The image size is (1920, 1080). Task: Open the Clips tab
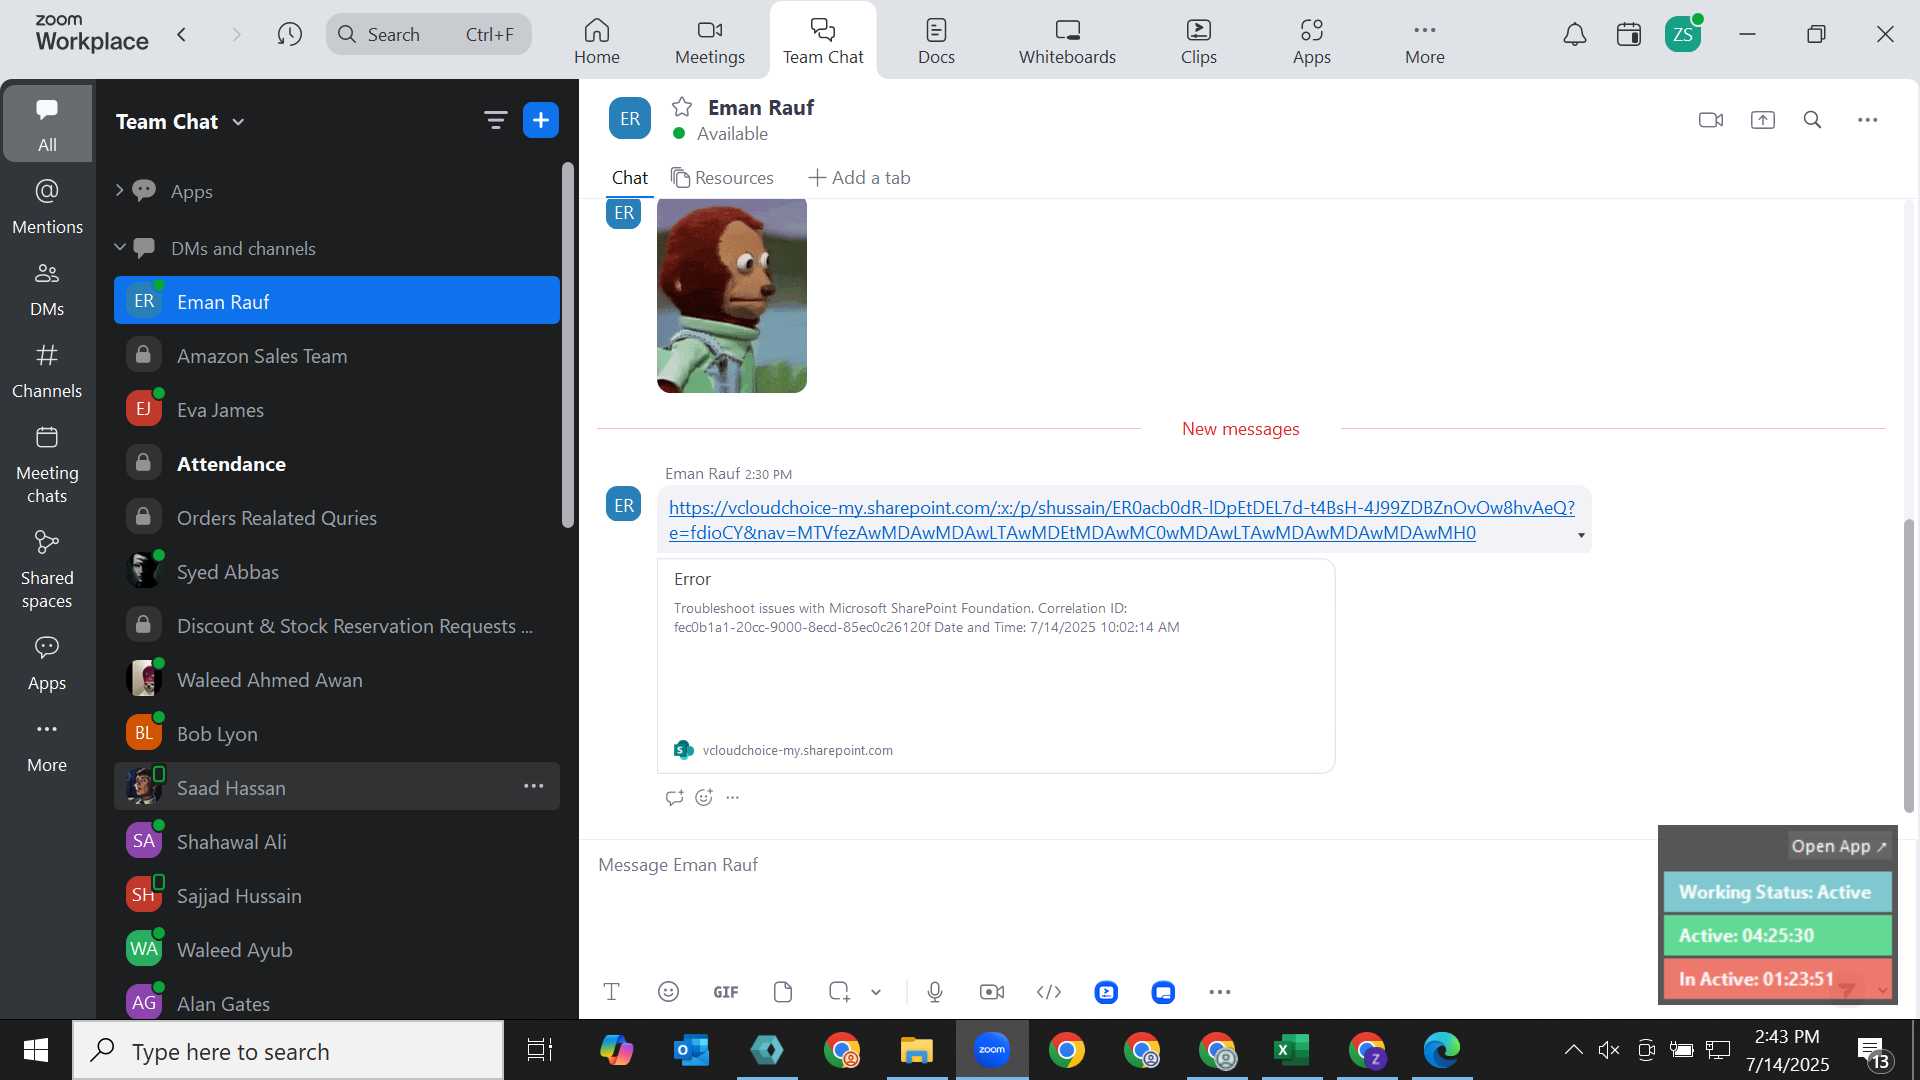click(1198, 41)
